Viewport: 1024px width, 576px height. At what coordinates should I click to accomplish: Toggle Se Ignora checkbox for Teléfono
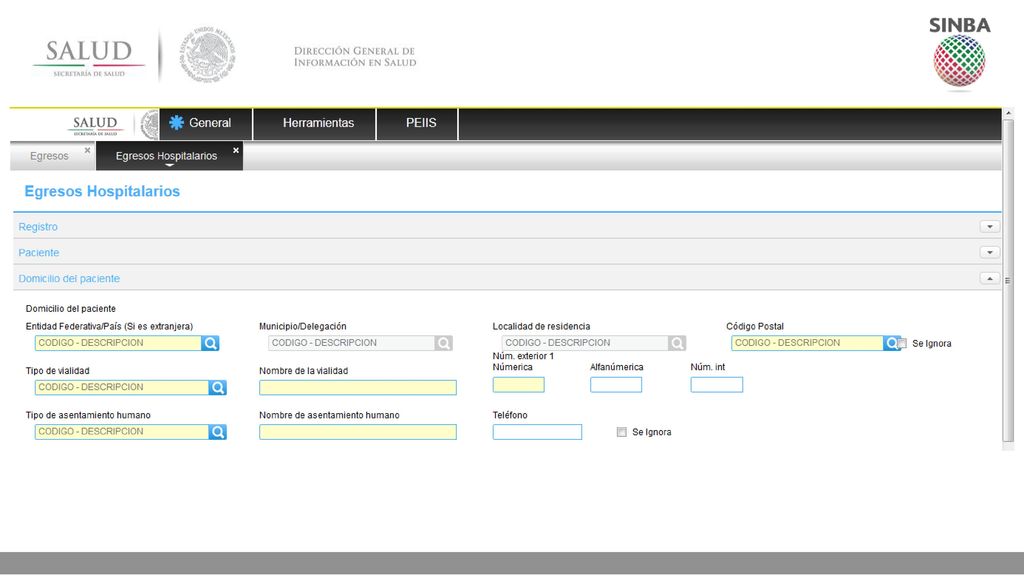pyautogui.click(x=622, y=432)
